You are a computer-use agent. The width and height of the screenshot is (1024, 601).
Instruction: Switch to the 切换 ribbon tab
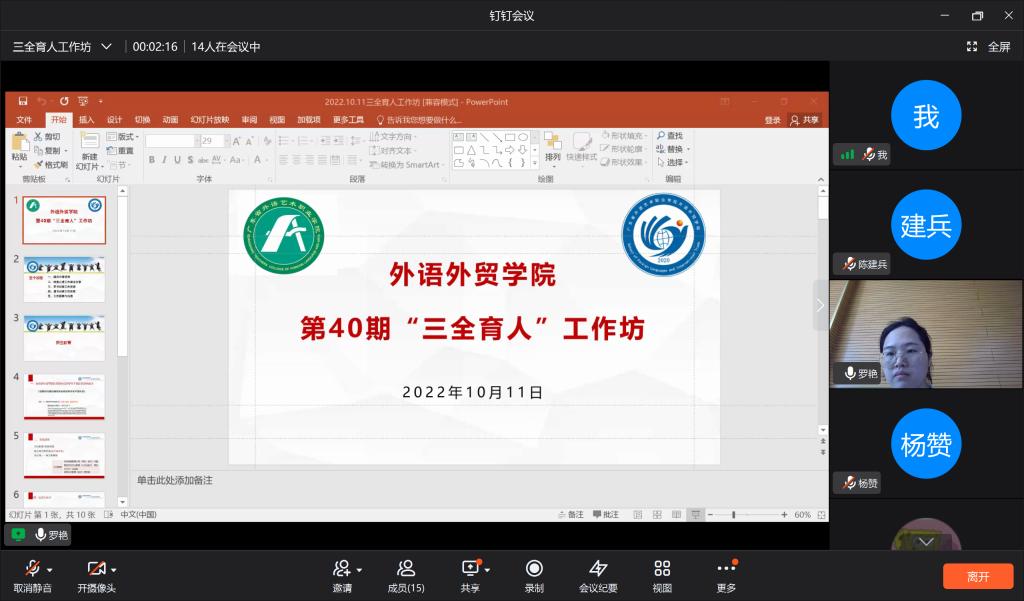pos(142,120)
